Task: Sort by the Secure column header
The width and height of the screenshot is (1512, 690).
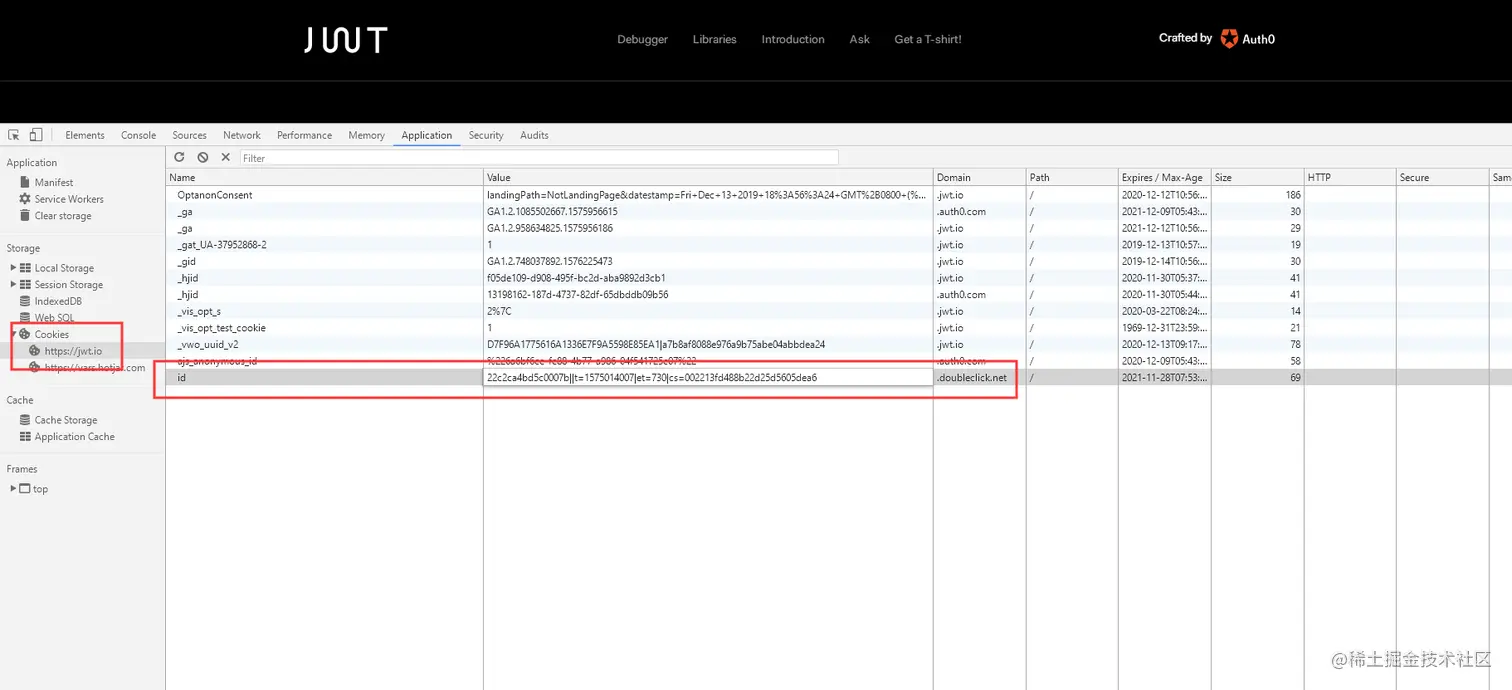Action: tap(1443, 177)
